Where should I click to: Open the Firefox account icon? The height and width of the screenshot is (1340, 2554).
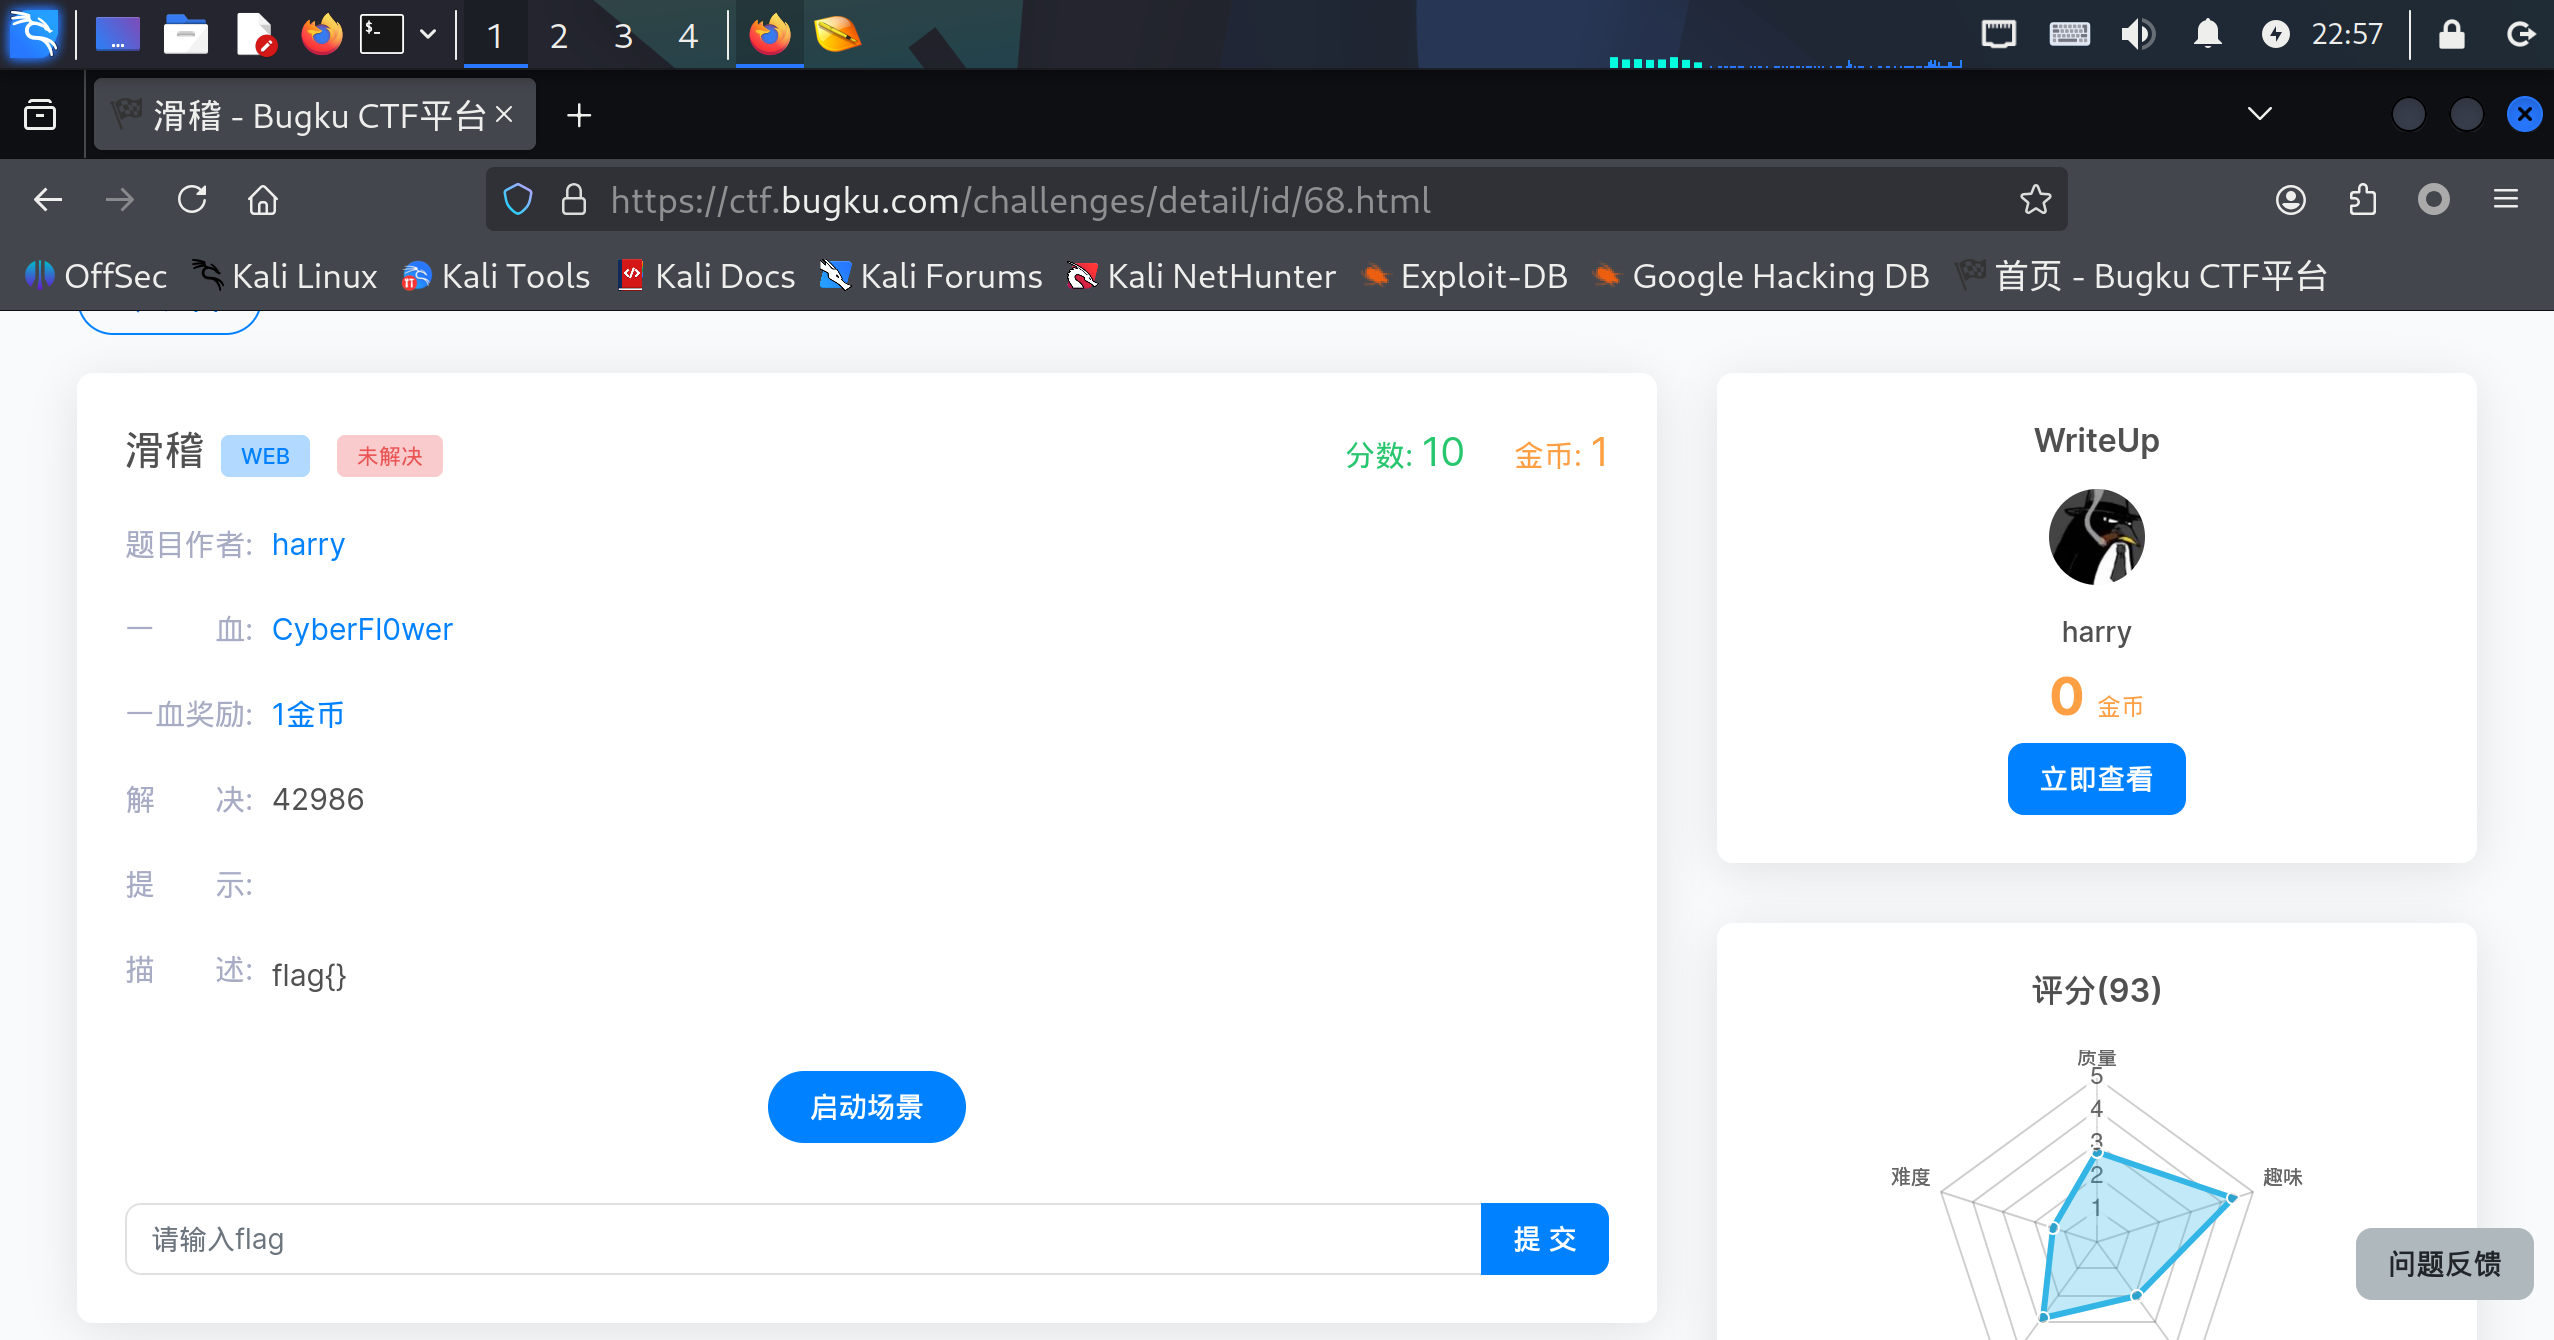(x=2291, y=200)
